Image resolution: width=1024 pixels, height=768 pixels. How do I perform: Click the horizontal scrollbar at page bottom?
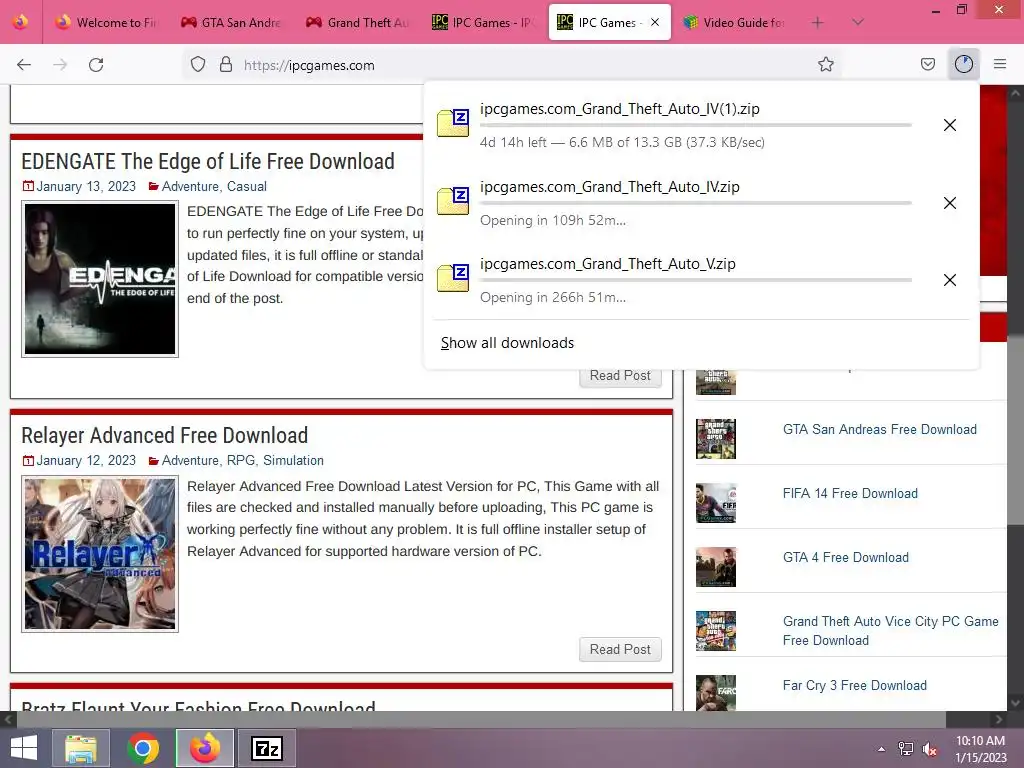pos(481,719)
